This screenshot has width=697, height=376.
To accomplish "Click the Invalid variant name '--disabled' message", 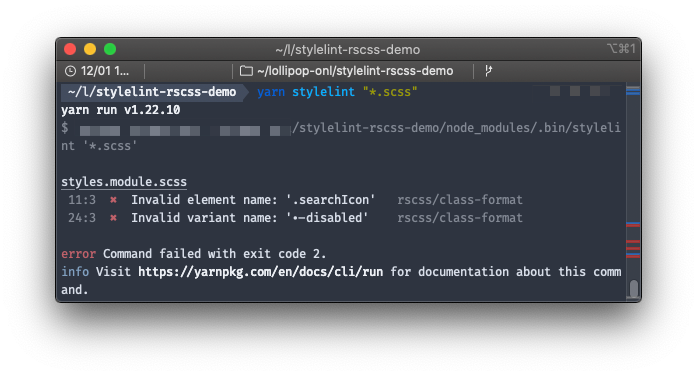I will tap(249, 218).
